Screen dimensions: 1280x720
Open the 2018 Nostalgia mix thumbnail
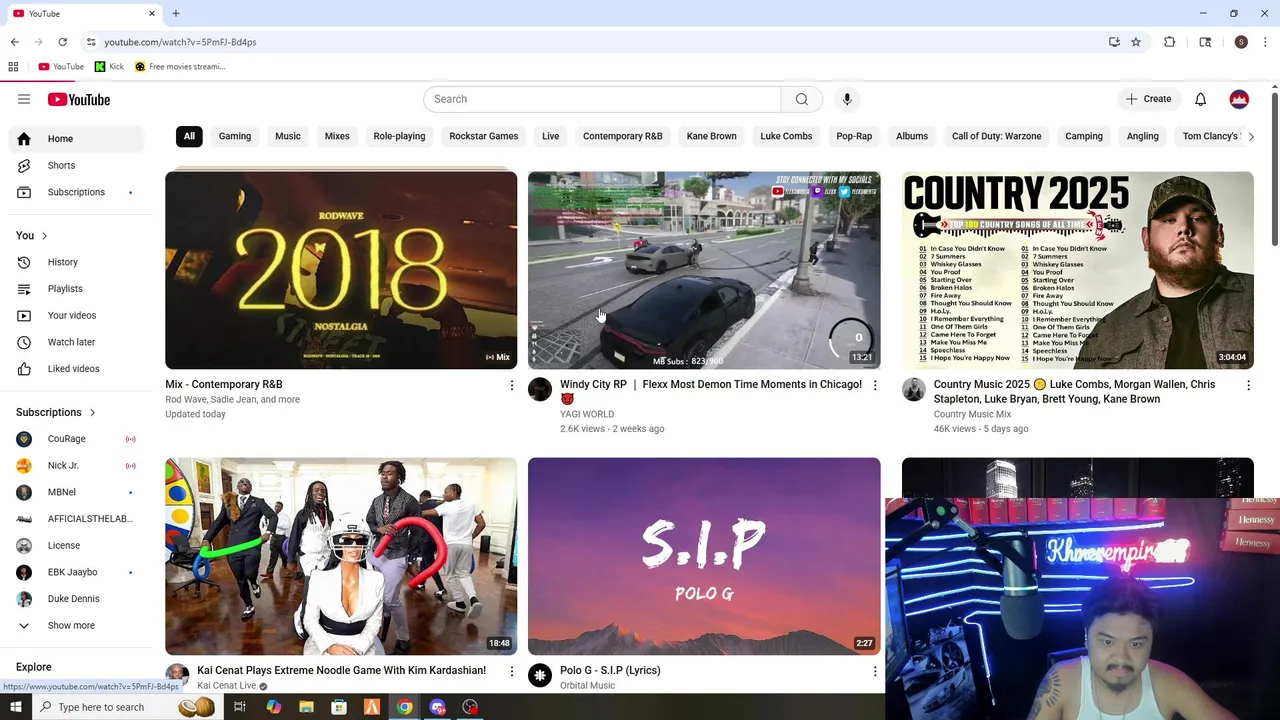[x=341, y=270]
